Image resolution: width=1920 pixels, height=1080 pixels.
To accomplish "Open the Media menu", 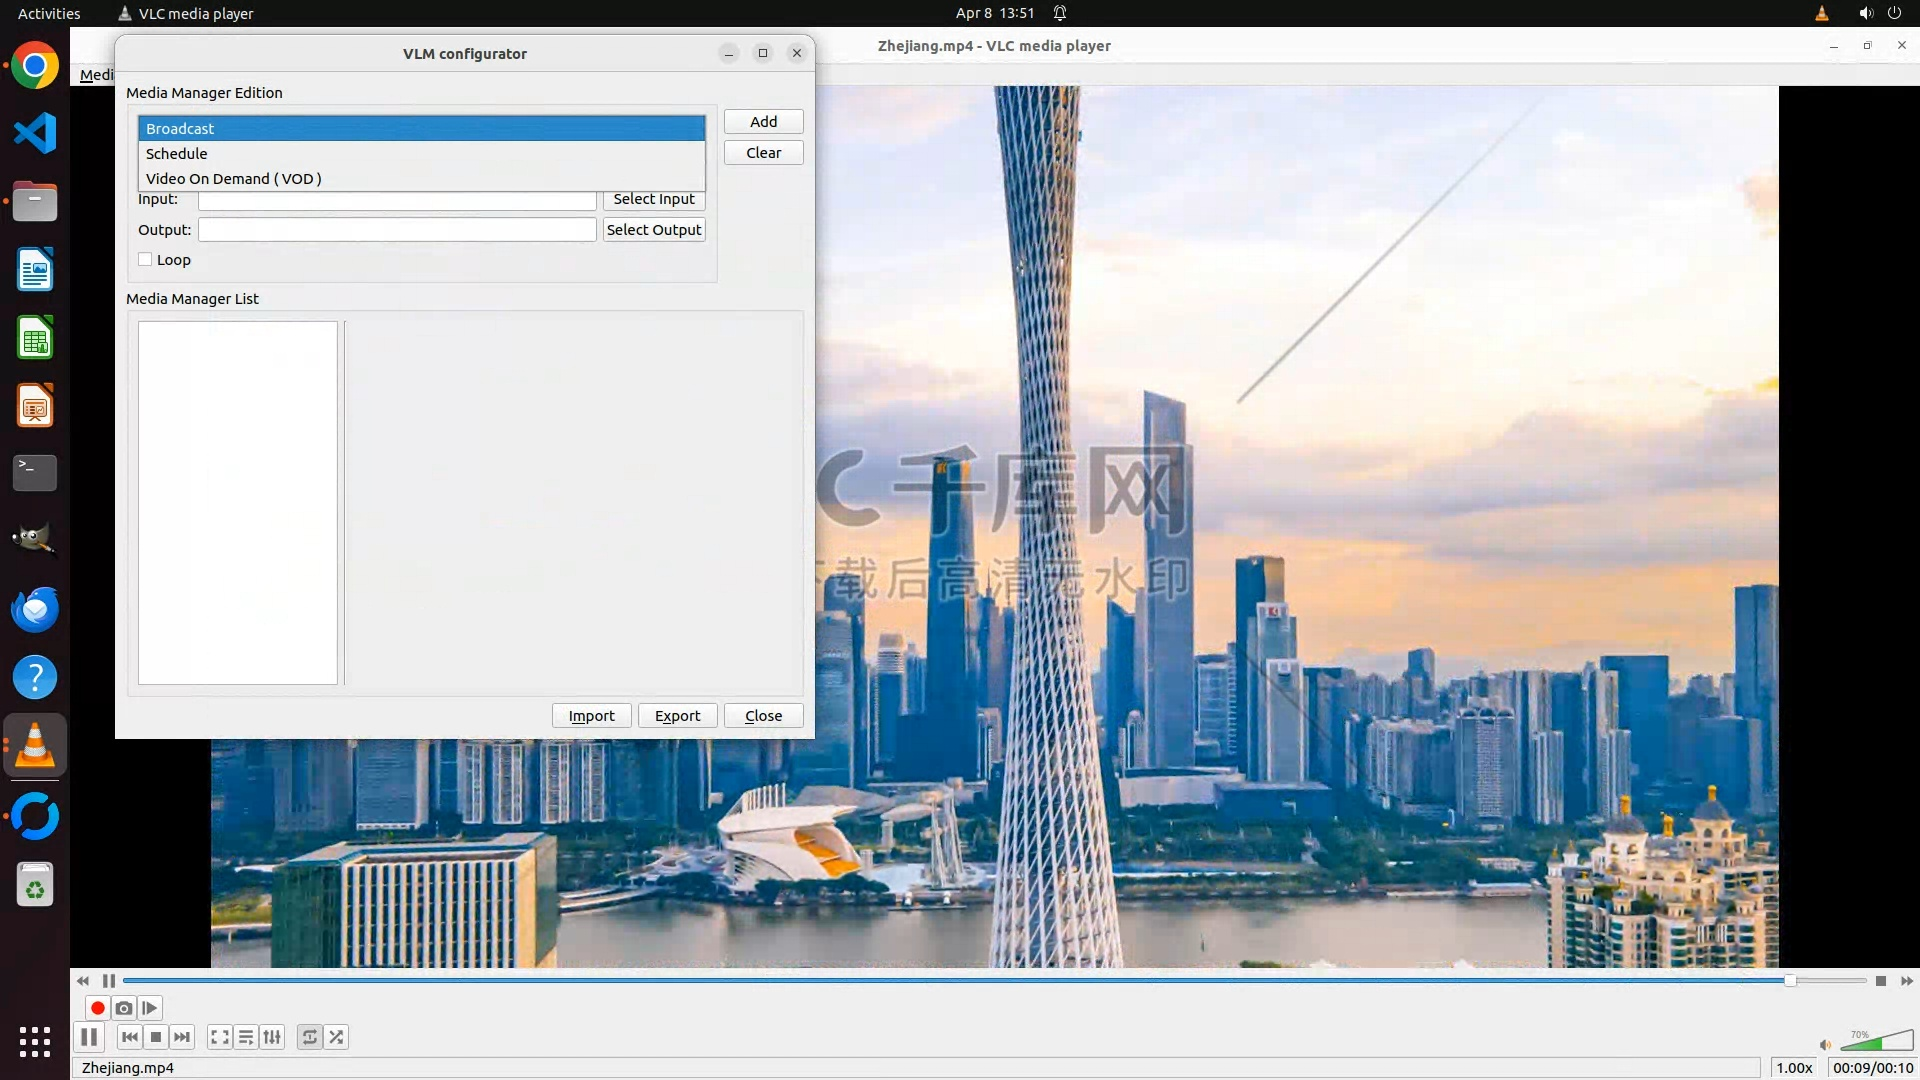I will coord(95,75).
